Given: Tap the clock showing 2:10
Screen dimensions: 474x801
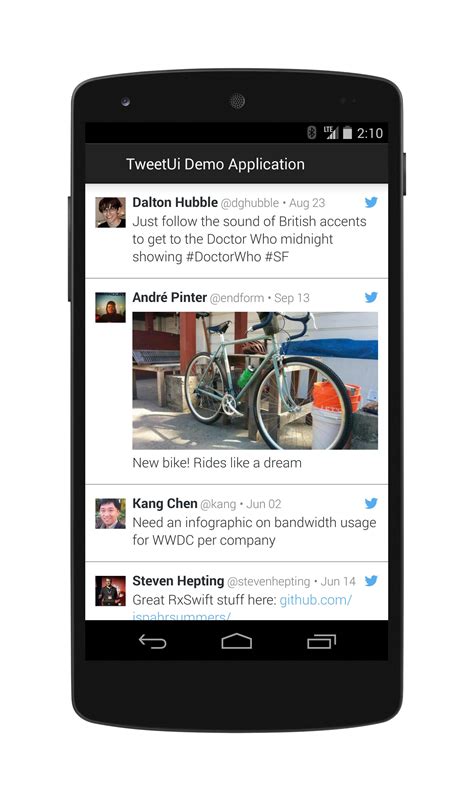Looking at the screenshot, I should (x=370, y=133).
